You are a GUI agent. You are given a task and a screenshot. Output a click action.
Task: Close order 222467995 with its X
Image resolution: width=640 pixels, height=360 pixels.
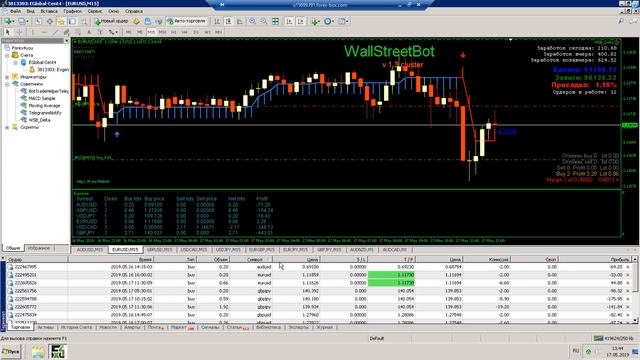628,267
